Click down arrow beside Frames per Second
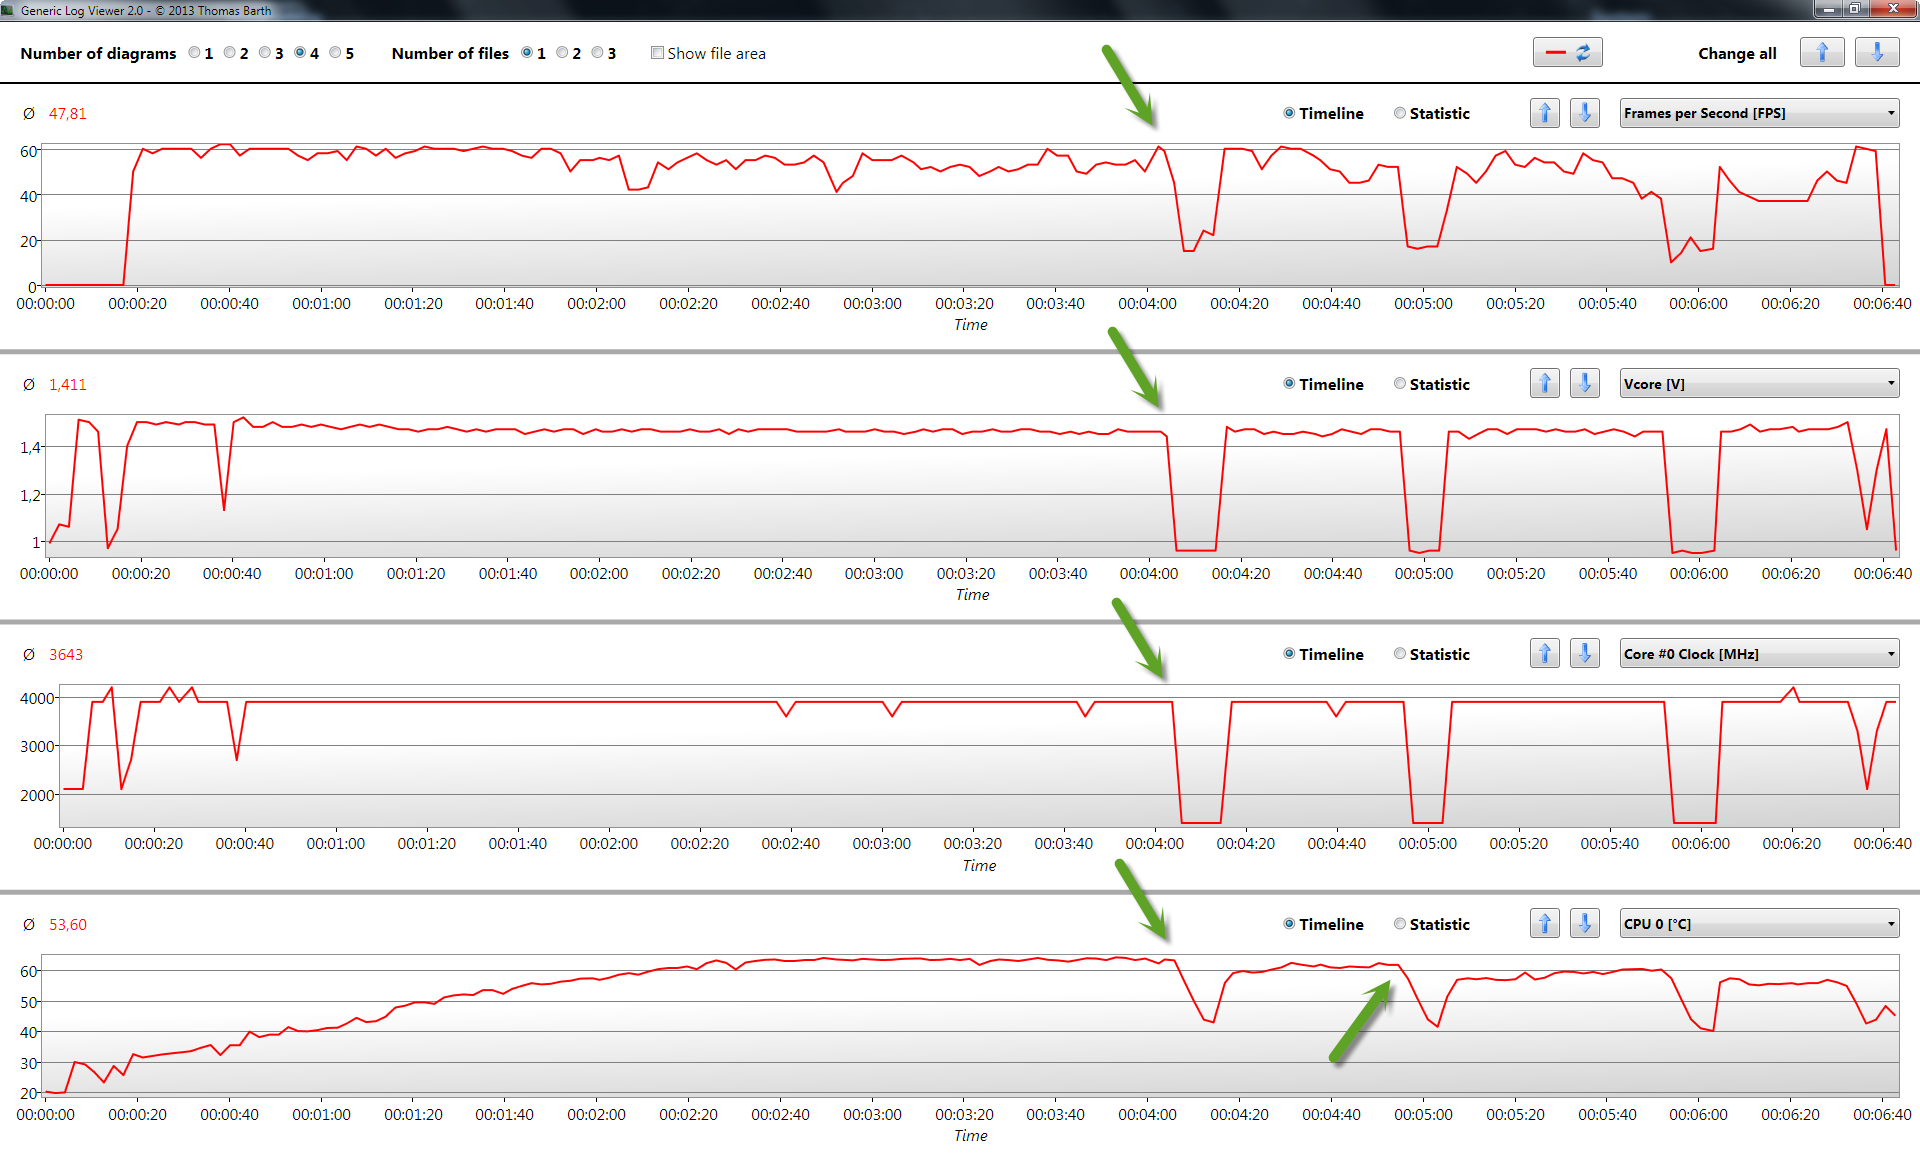Screen dimensions: 1920x1160 [x=1584, y=113]
